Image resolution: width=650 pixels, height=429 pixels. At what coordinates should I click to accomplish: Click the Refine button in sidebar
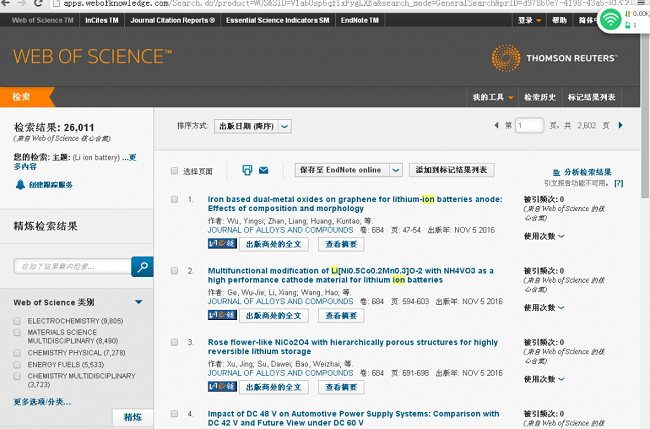click(133, 417)
